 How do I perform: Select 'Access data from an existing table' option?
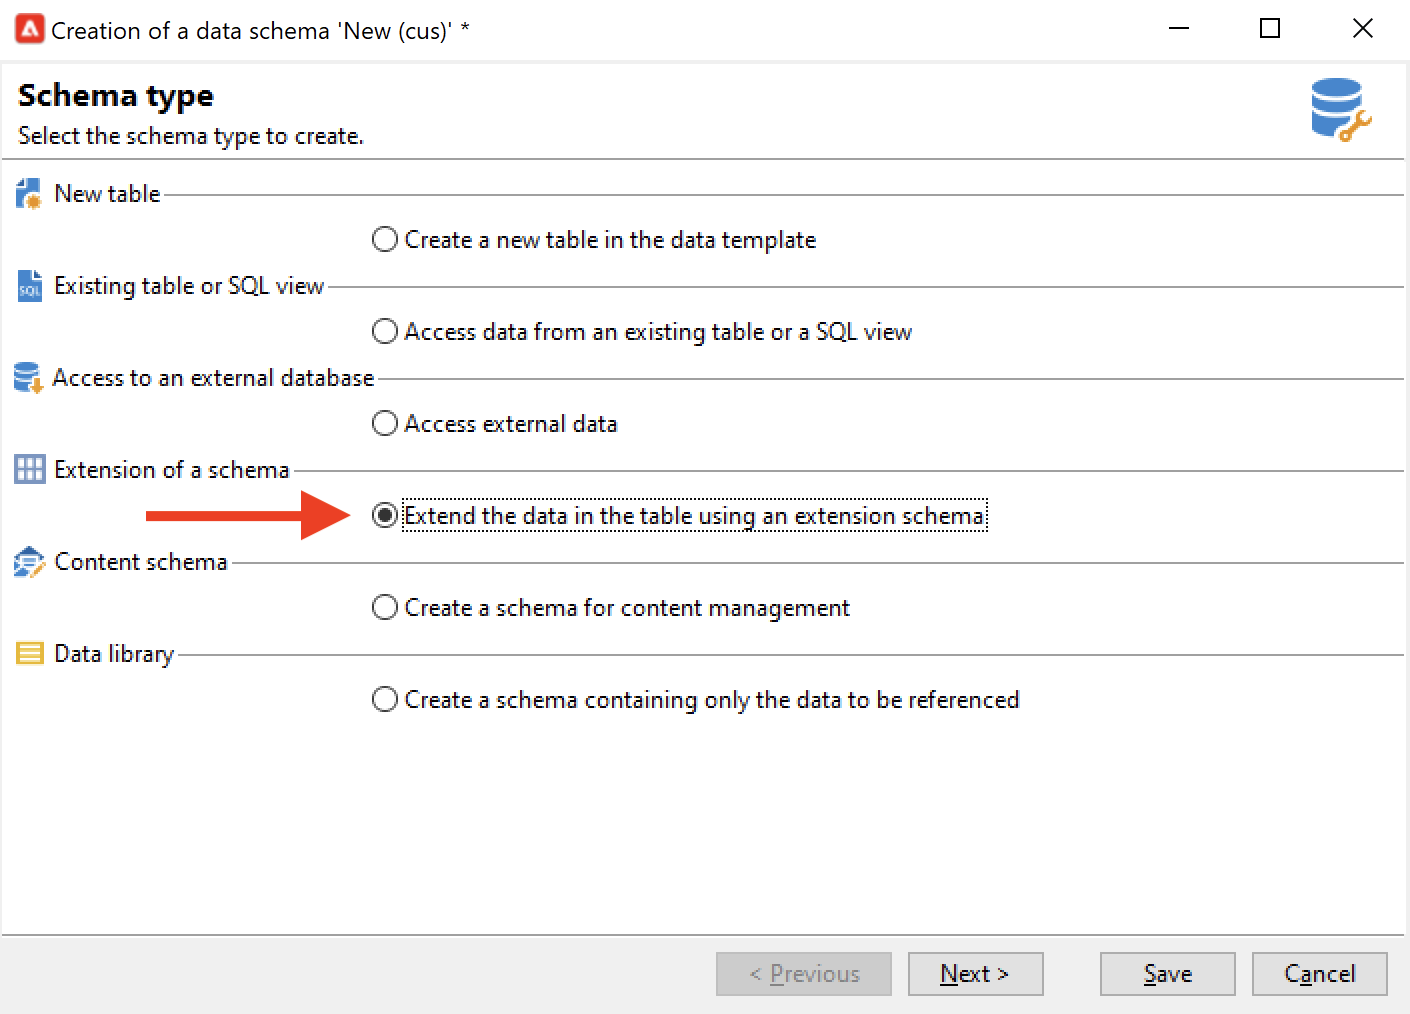385,332
